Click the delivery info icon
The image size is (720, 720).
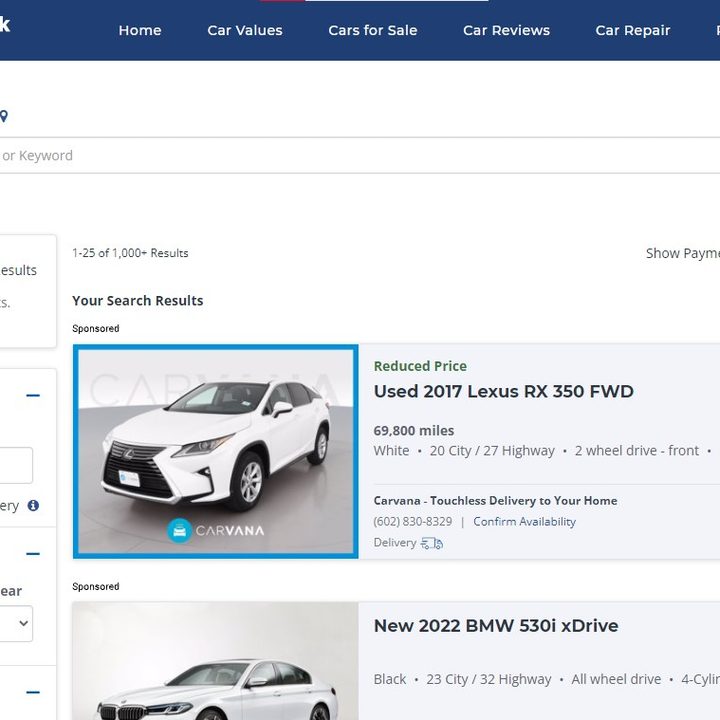[33, 506]
